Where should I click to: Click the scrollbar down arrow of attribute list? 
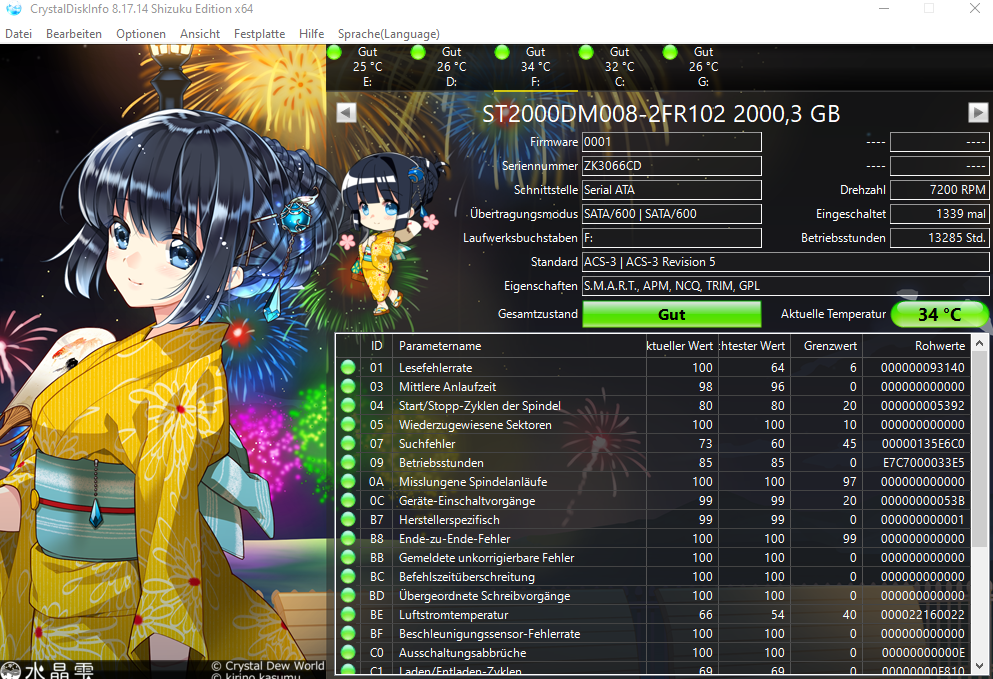[x=979, y=666]
